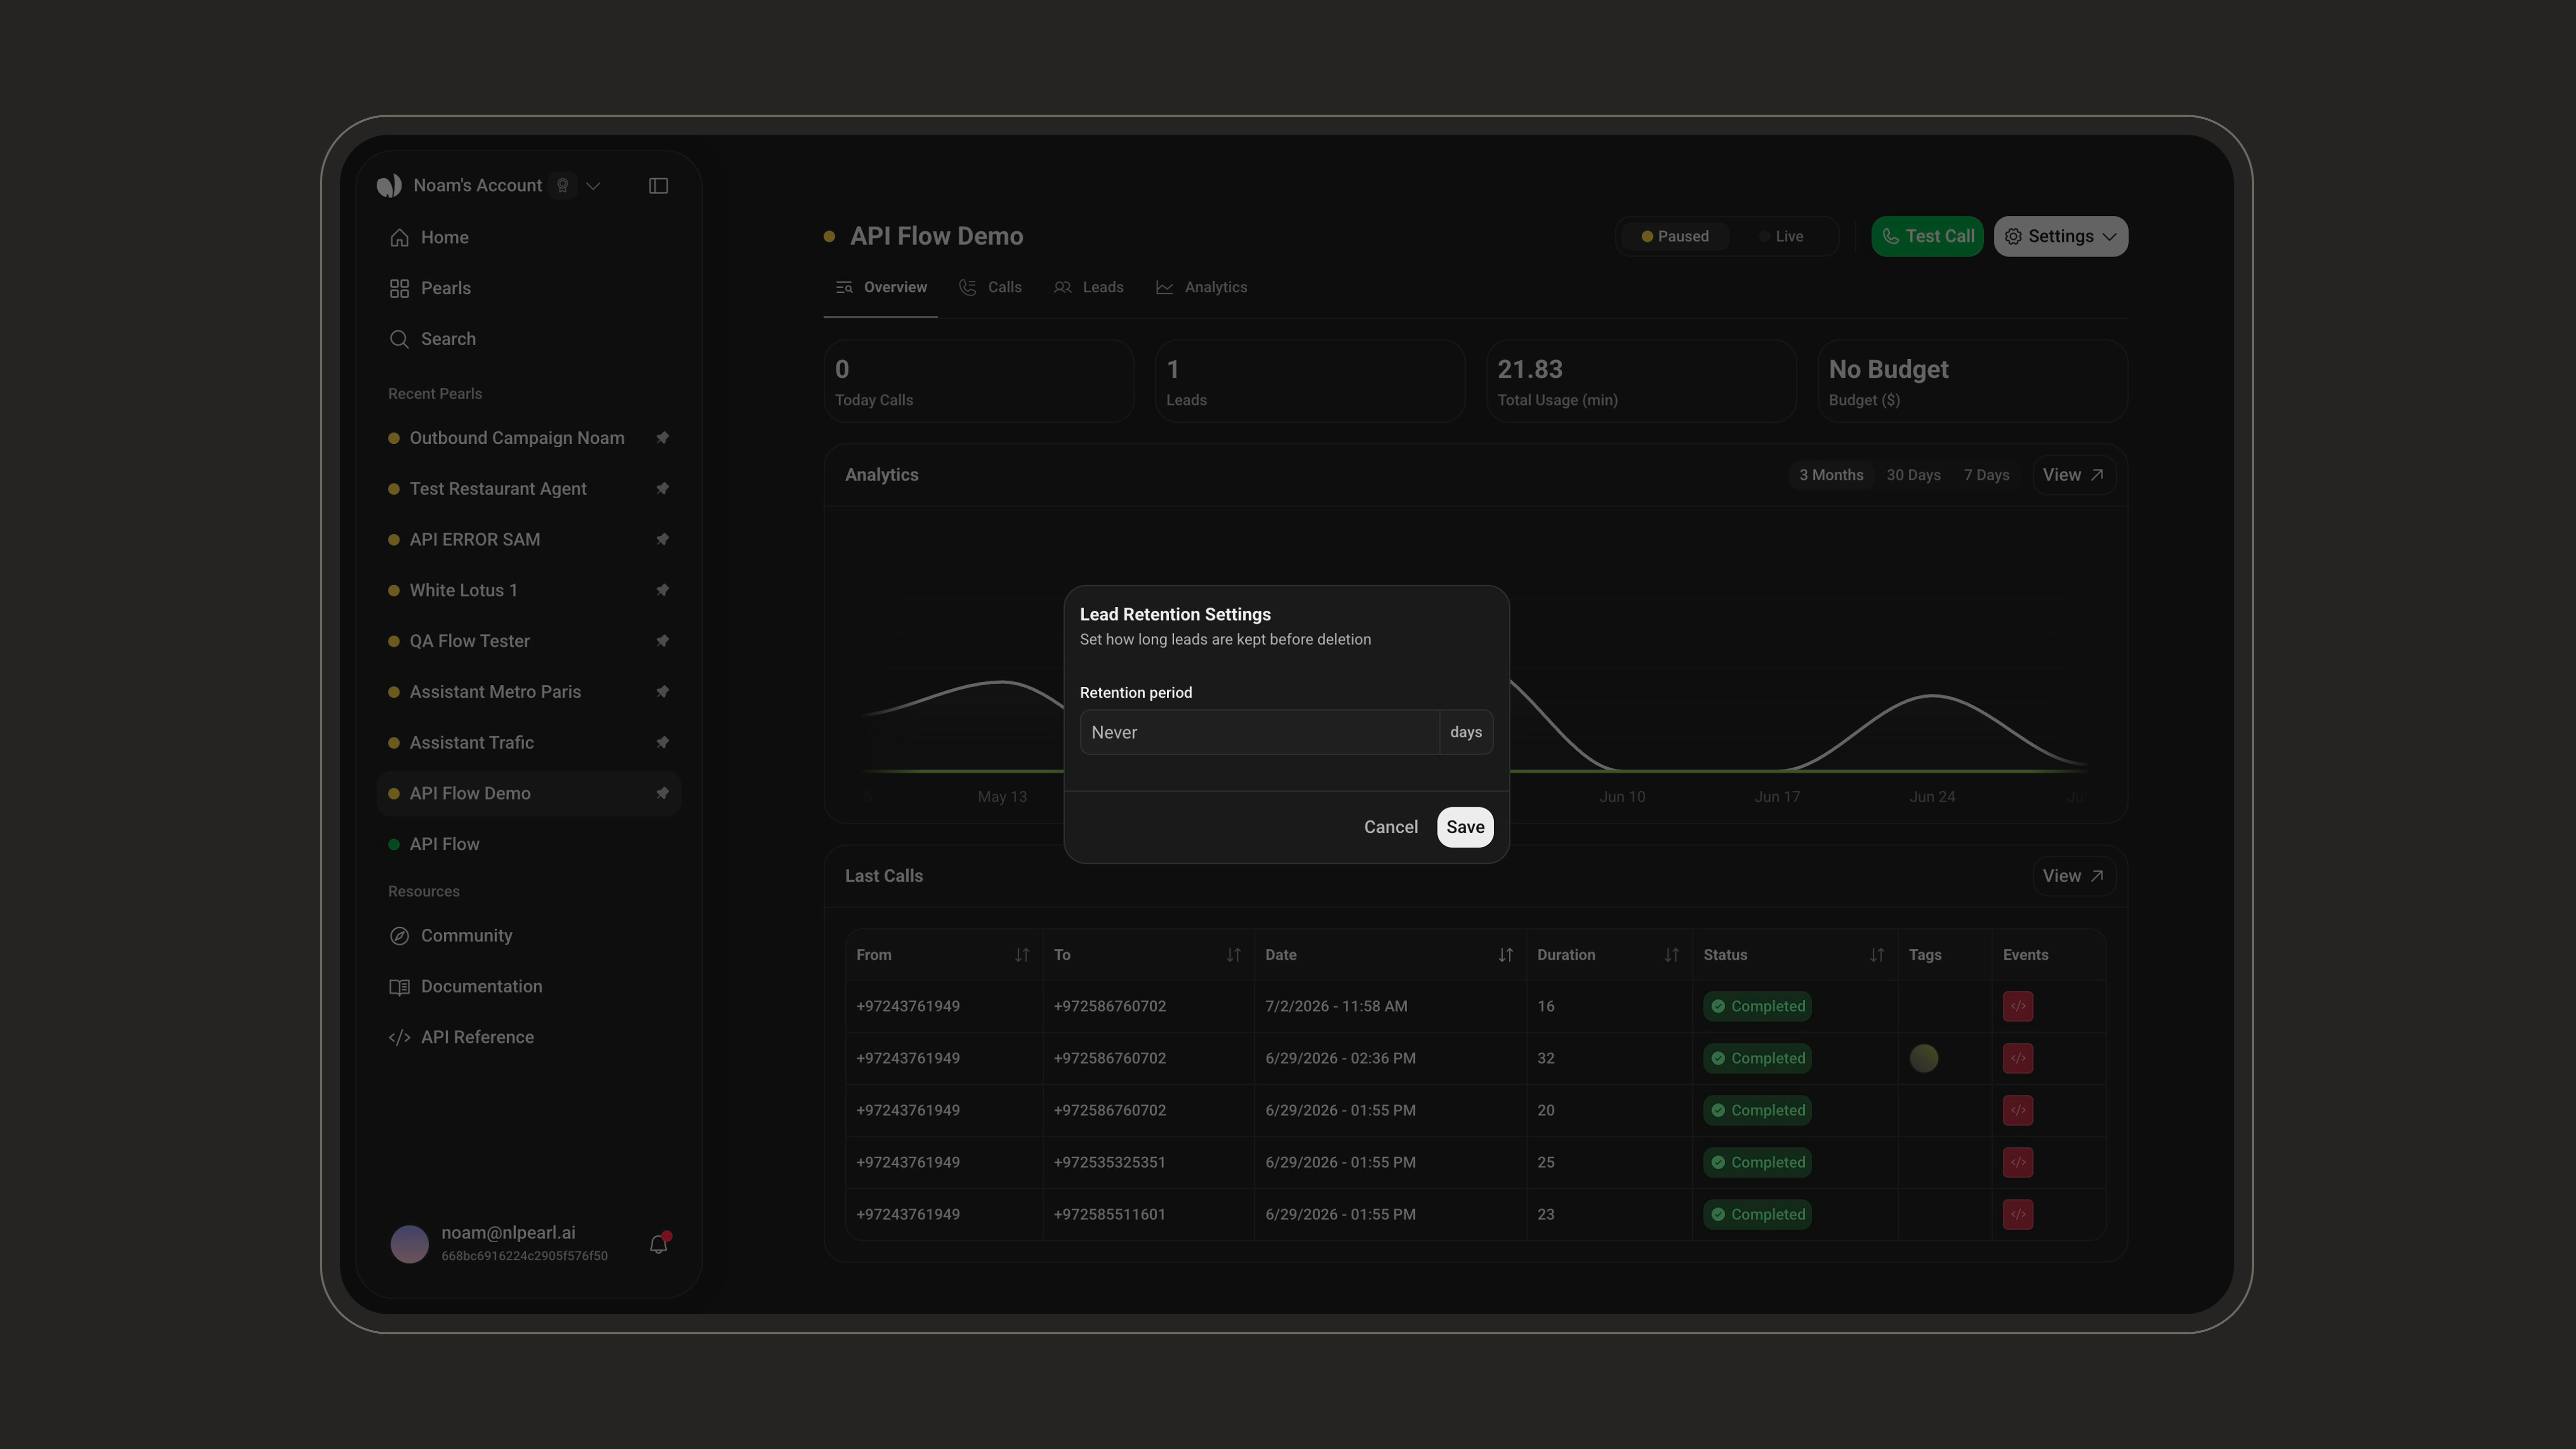Go to Pearls in the sidebar
This screenshot has height=1449, width=2576.
coord(528,289)
